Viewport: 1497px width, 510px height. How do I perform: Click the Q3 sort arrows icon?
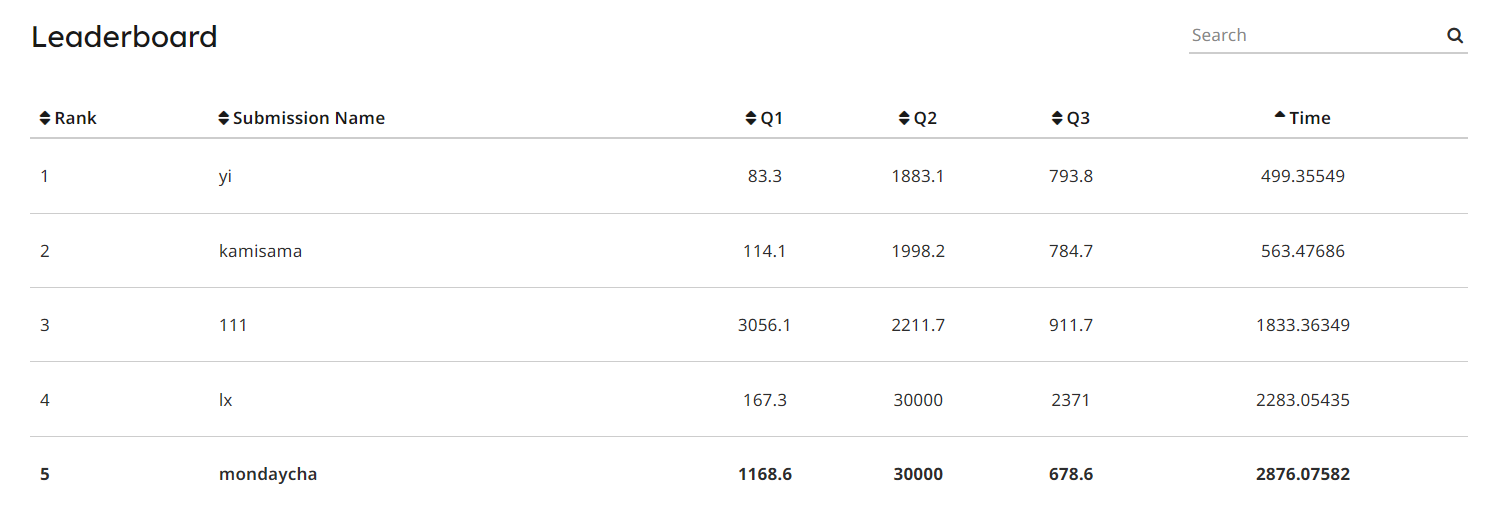click(1057, 118)
